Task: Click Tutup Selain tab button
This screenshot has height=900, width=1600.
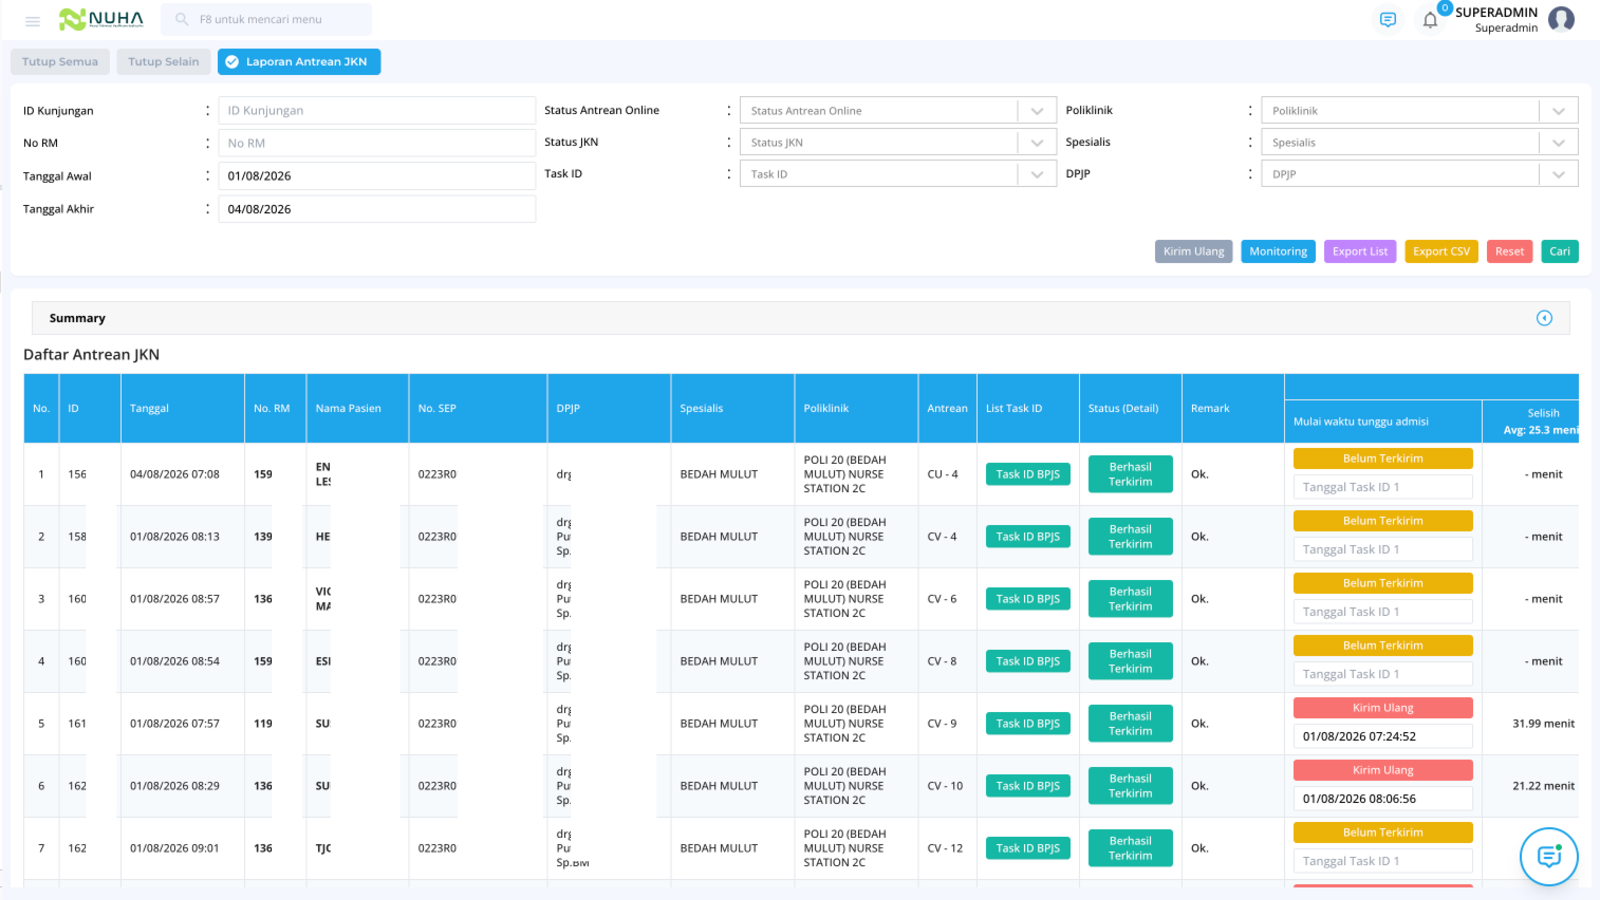Action: tap(164, 62)
